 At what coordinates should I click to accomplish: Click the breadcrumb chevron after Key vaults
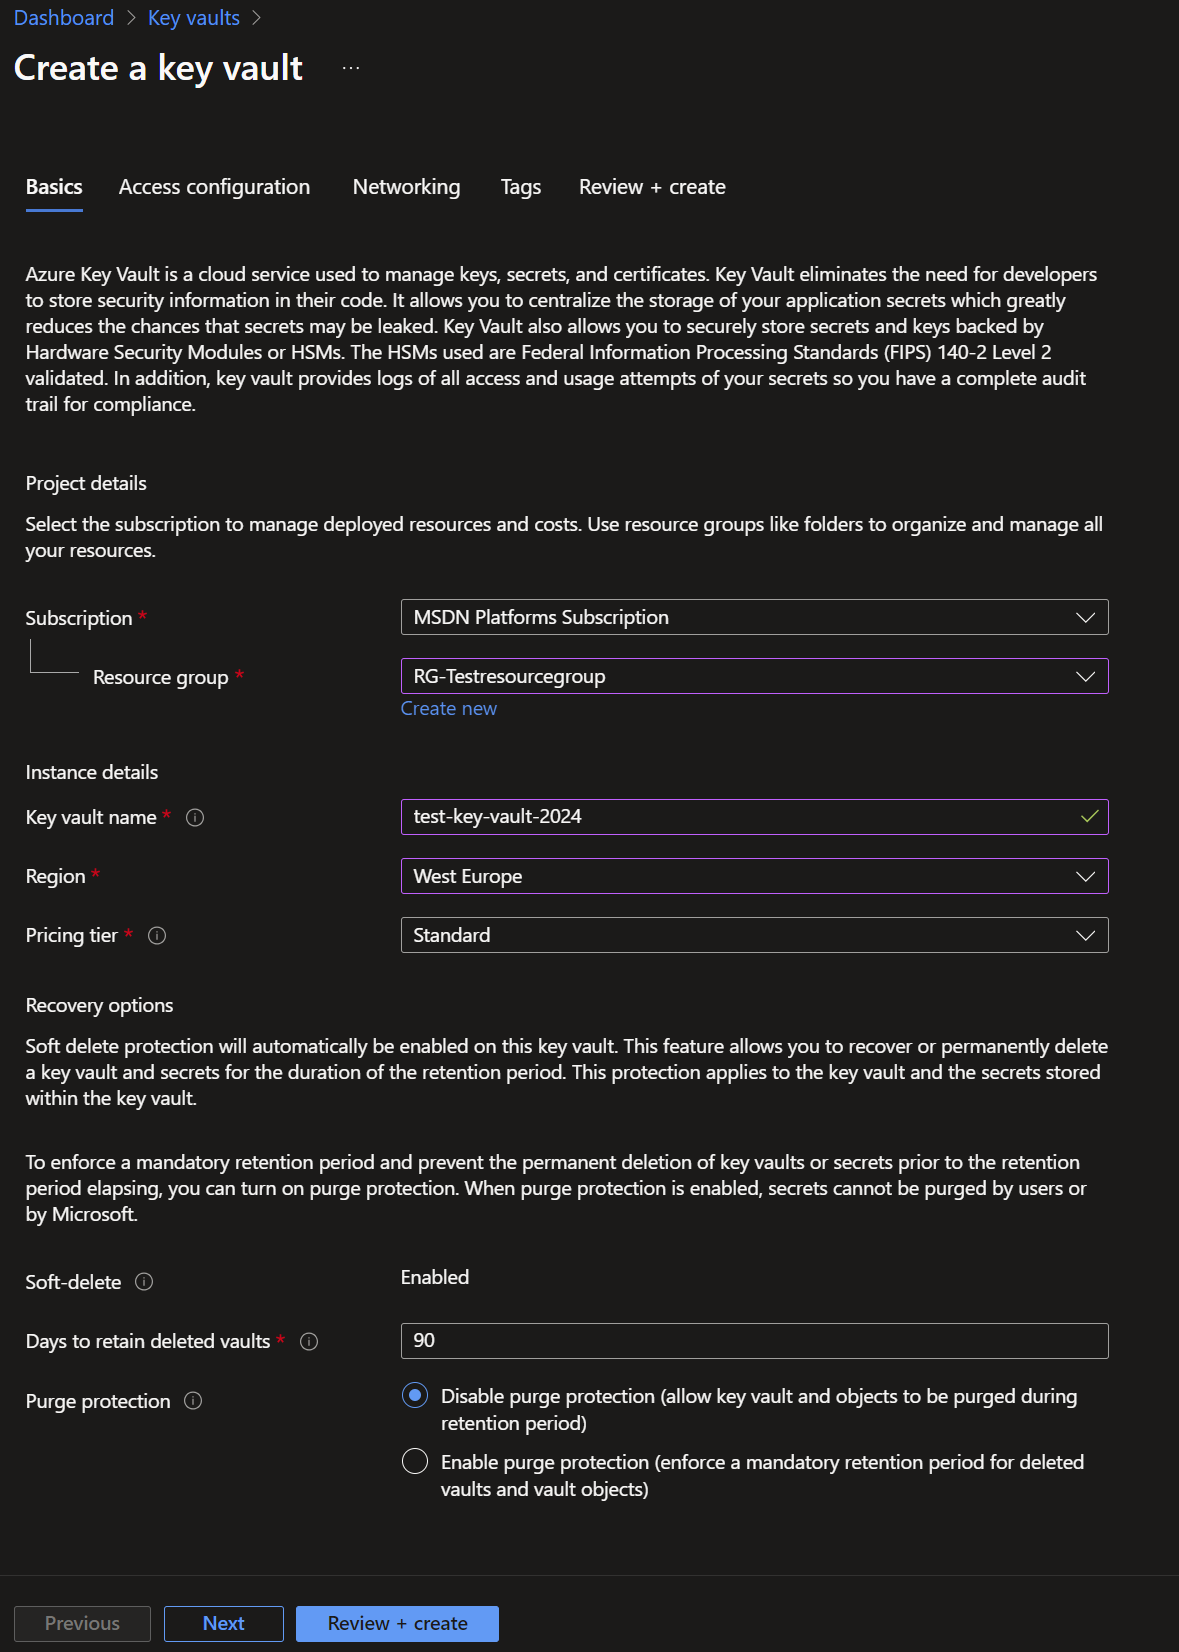pyautogui.click(x=256, y=18)
